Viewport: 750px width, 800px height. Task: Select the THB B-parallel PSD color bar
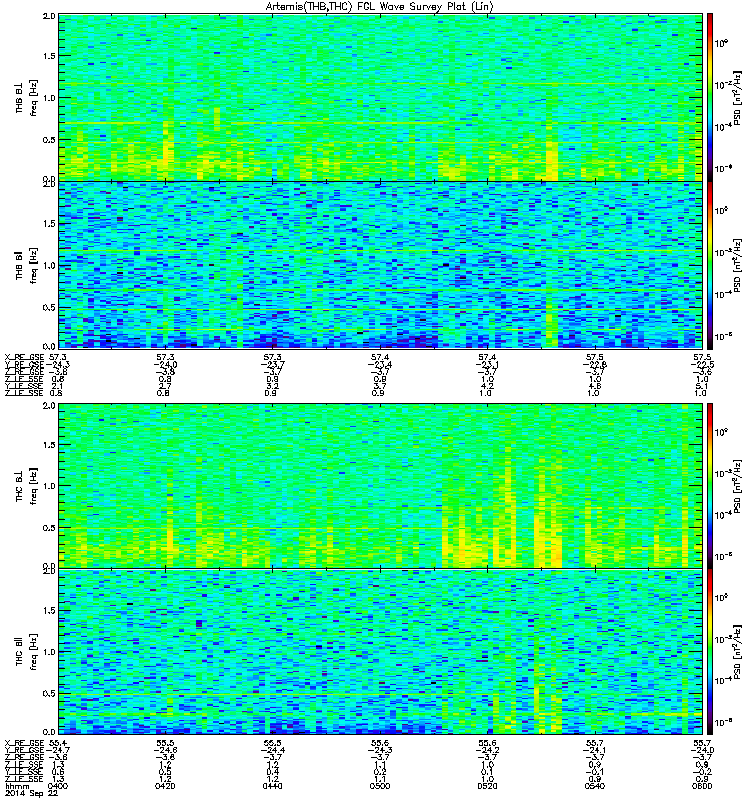[x=709, y=266]
